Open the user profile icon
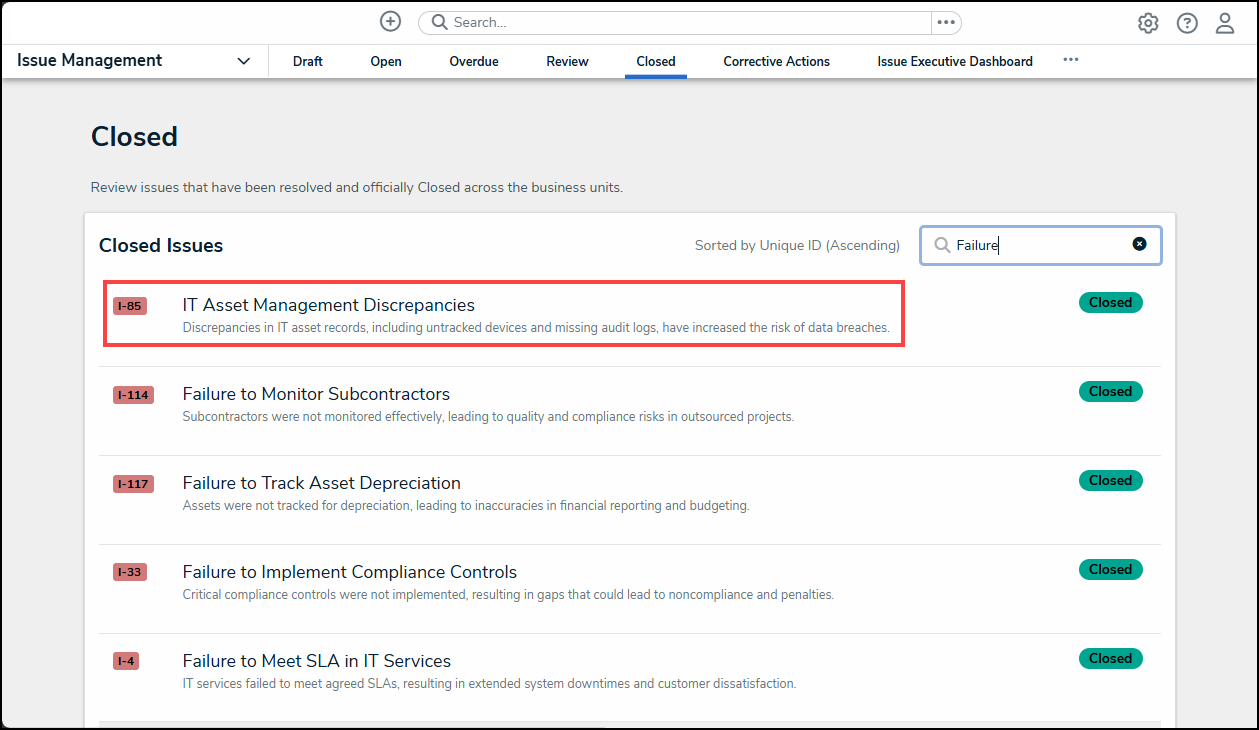Screen dimensions: 1259x730 coord(1225,23)
